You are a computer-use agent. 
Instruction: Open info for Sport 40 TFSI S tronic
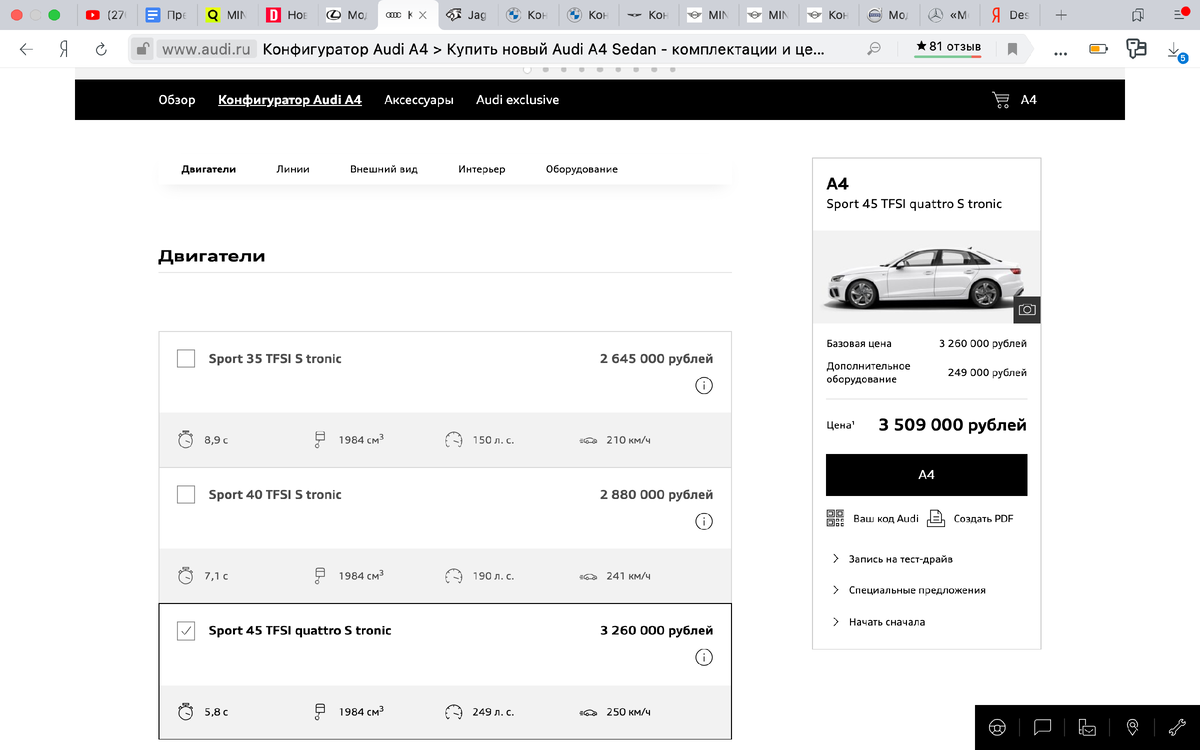coord(703,522)
